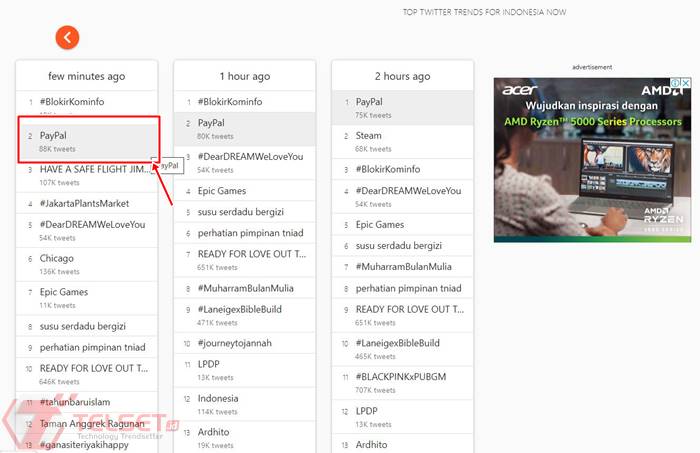Open Indonesia 114K tweets trend
Image resolution: width=700 pixels, height=453 pixels.
pyautogui.click(x=245, y=404)
